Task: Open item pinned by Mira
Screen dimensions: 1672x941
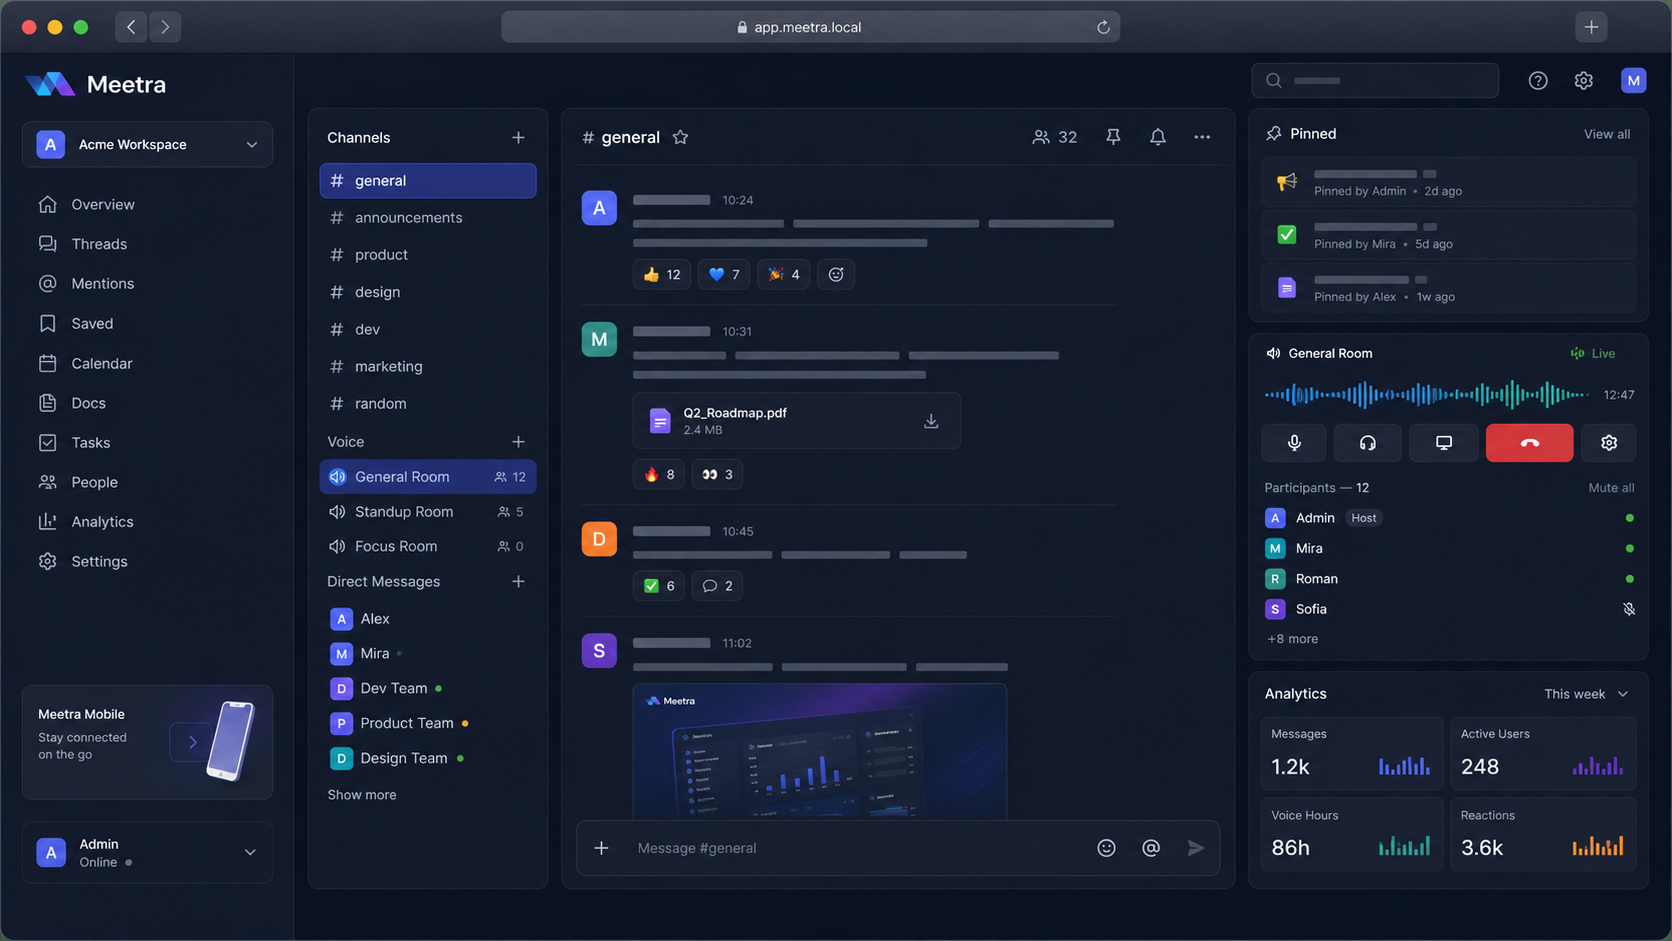Action: pyautogui.click(x=1448, y=235)
